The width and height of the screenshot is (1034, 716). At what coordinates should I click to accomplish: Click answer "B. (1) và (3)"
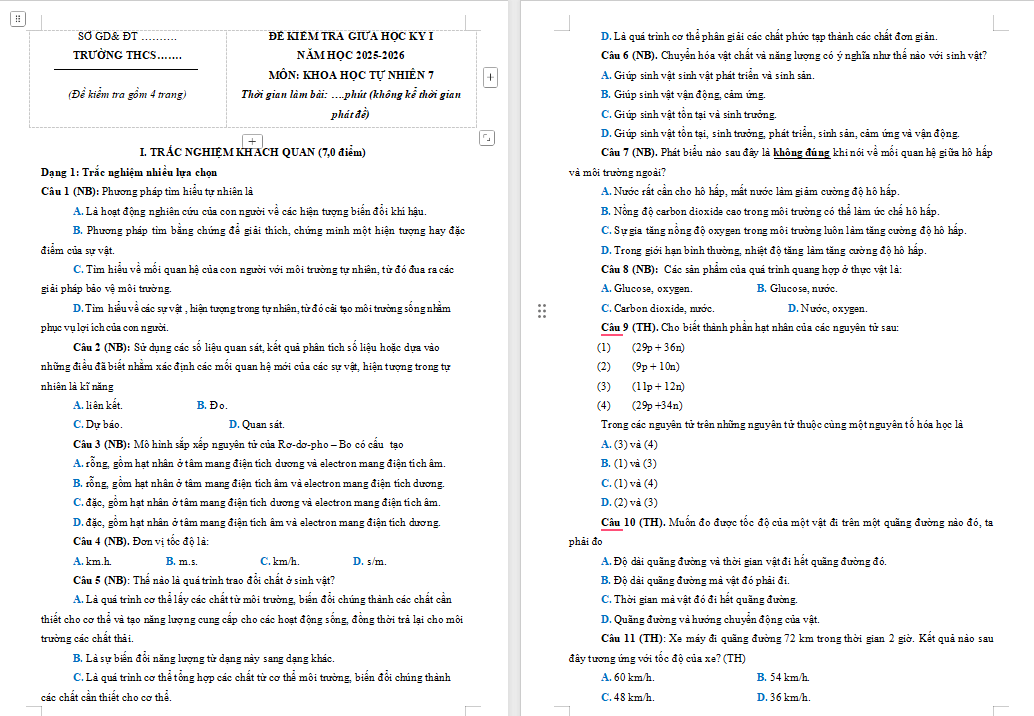click(629, 463)
